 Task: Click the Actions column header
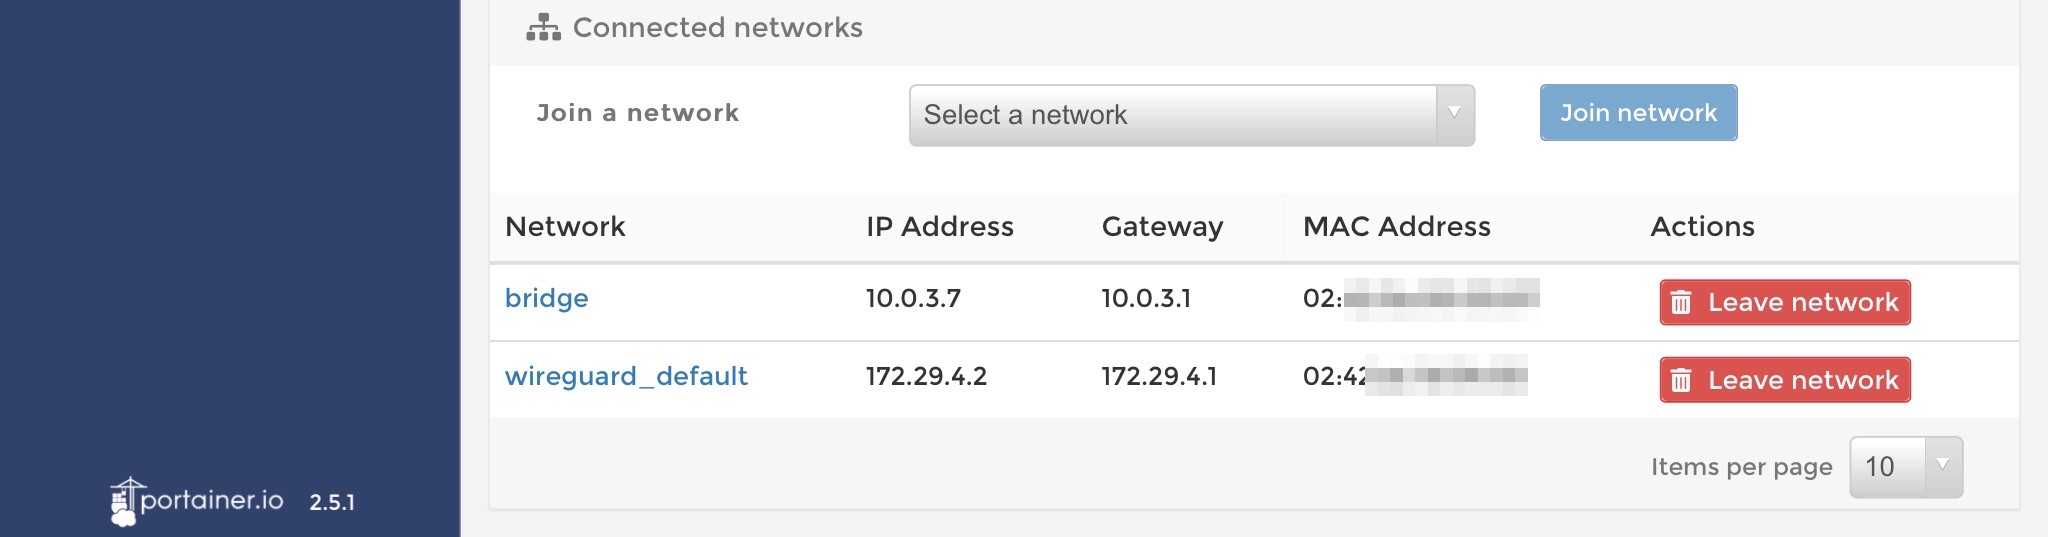[1702, 227]
